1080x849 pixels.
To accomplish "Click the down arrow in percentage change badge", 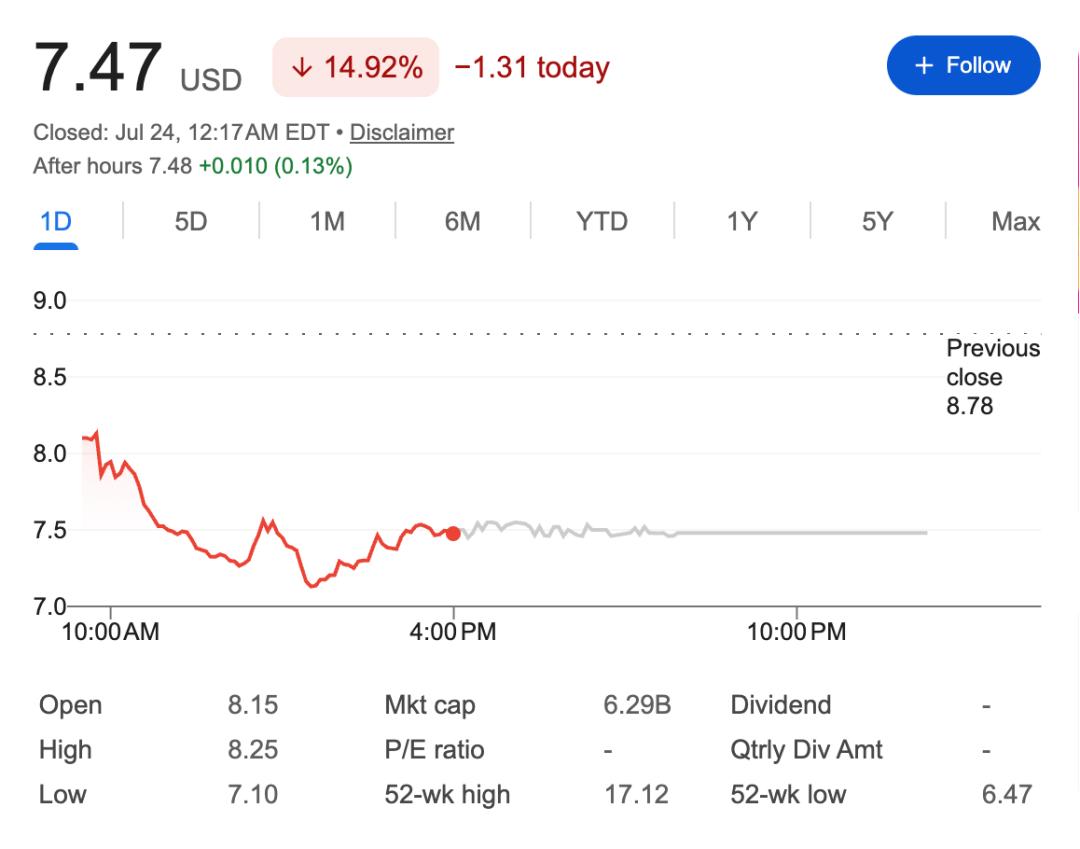I will tap(302, 67).
